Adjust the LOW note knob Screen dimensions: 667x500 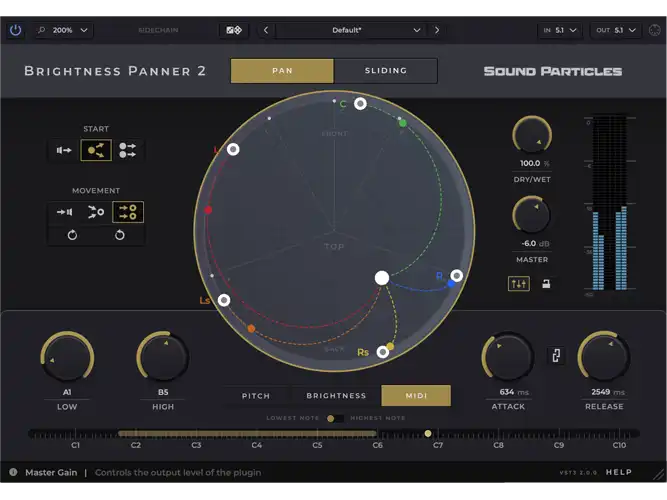click(x=67, y=357)
